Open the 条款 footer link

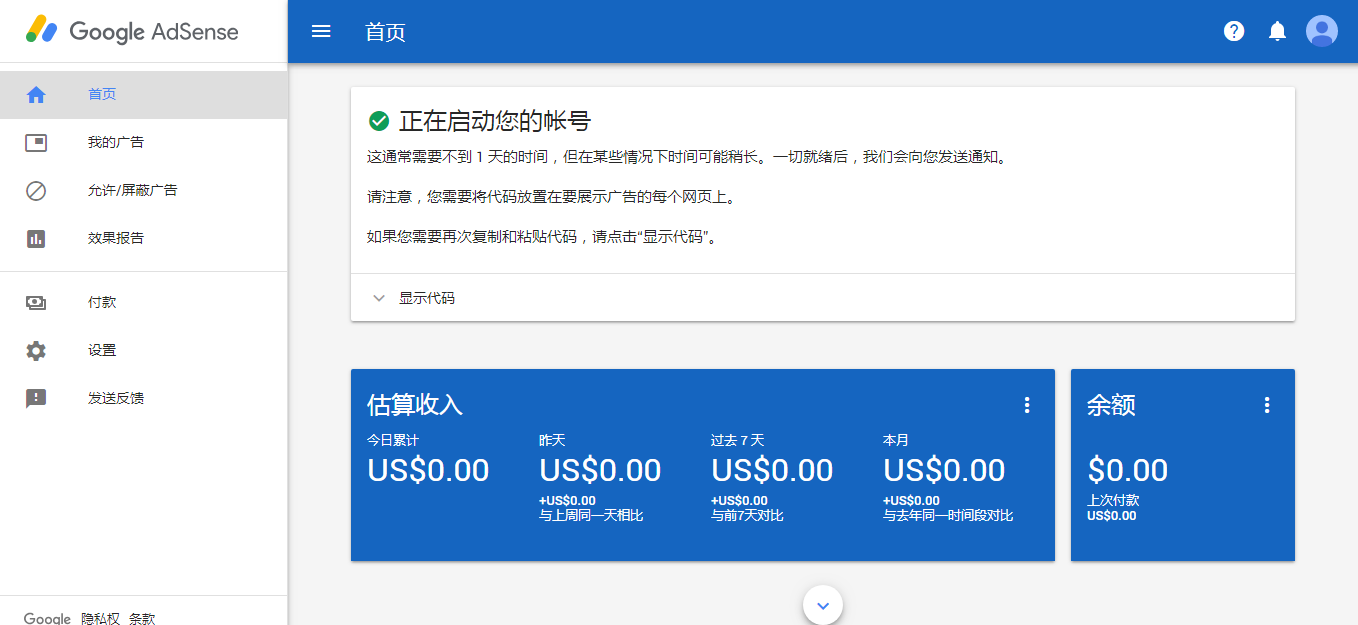tap(142, 619)
